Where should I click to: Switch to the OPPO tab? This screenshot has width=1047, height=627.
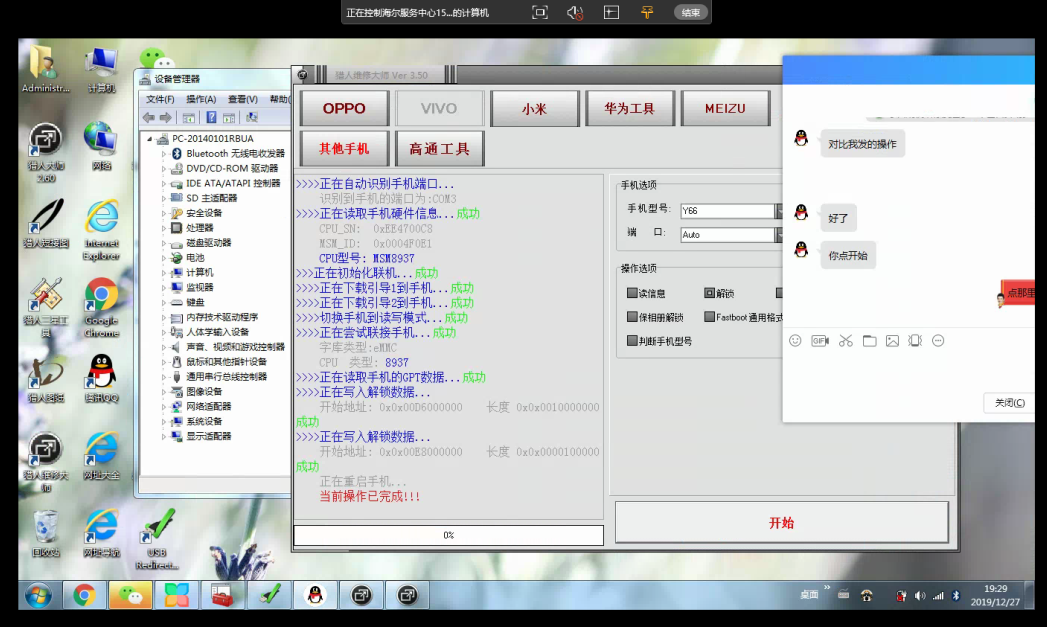[x=344, y=108]
